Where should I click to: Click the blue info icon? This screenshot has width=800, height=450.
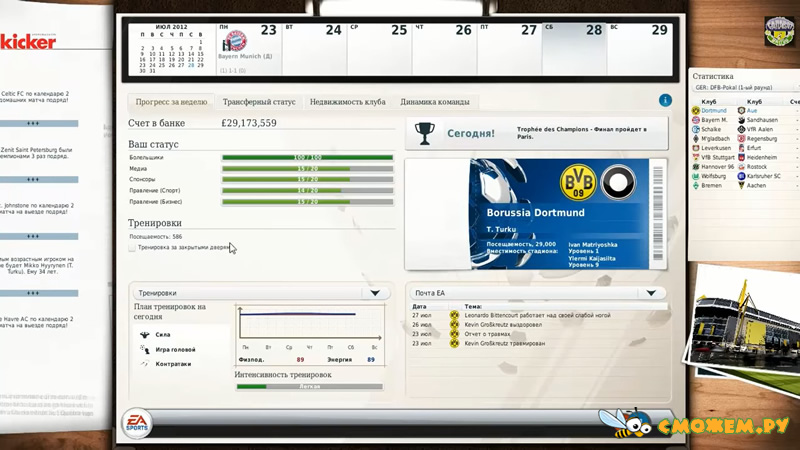pos(665,101)
